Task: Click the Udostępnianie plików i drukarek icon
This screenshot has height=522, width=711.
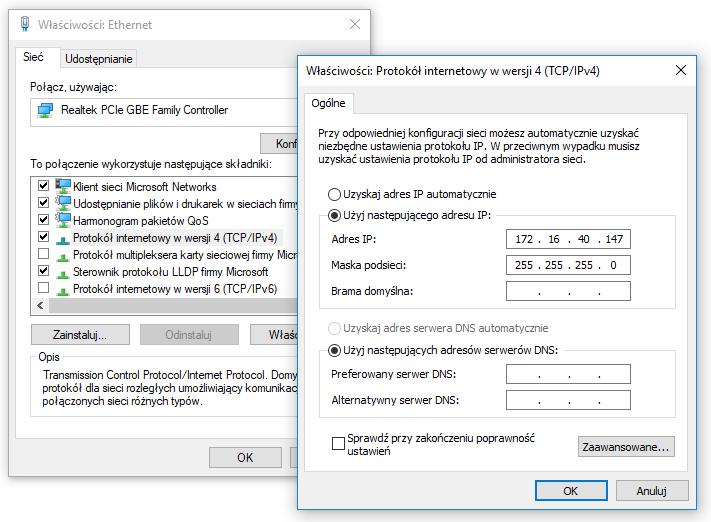Action: pyautogui.click(x=63, y=203)
